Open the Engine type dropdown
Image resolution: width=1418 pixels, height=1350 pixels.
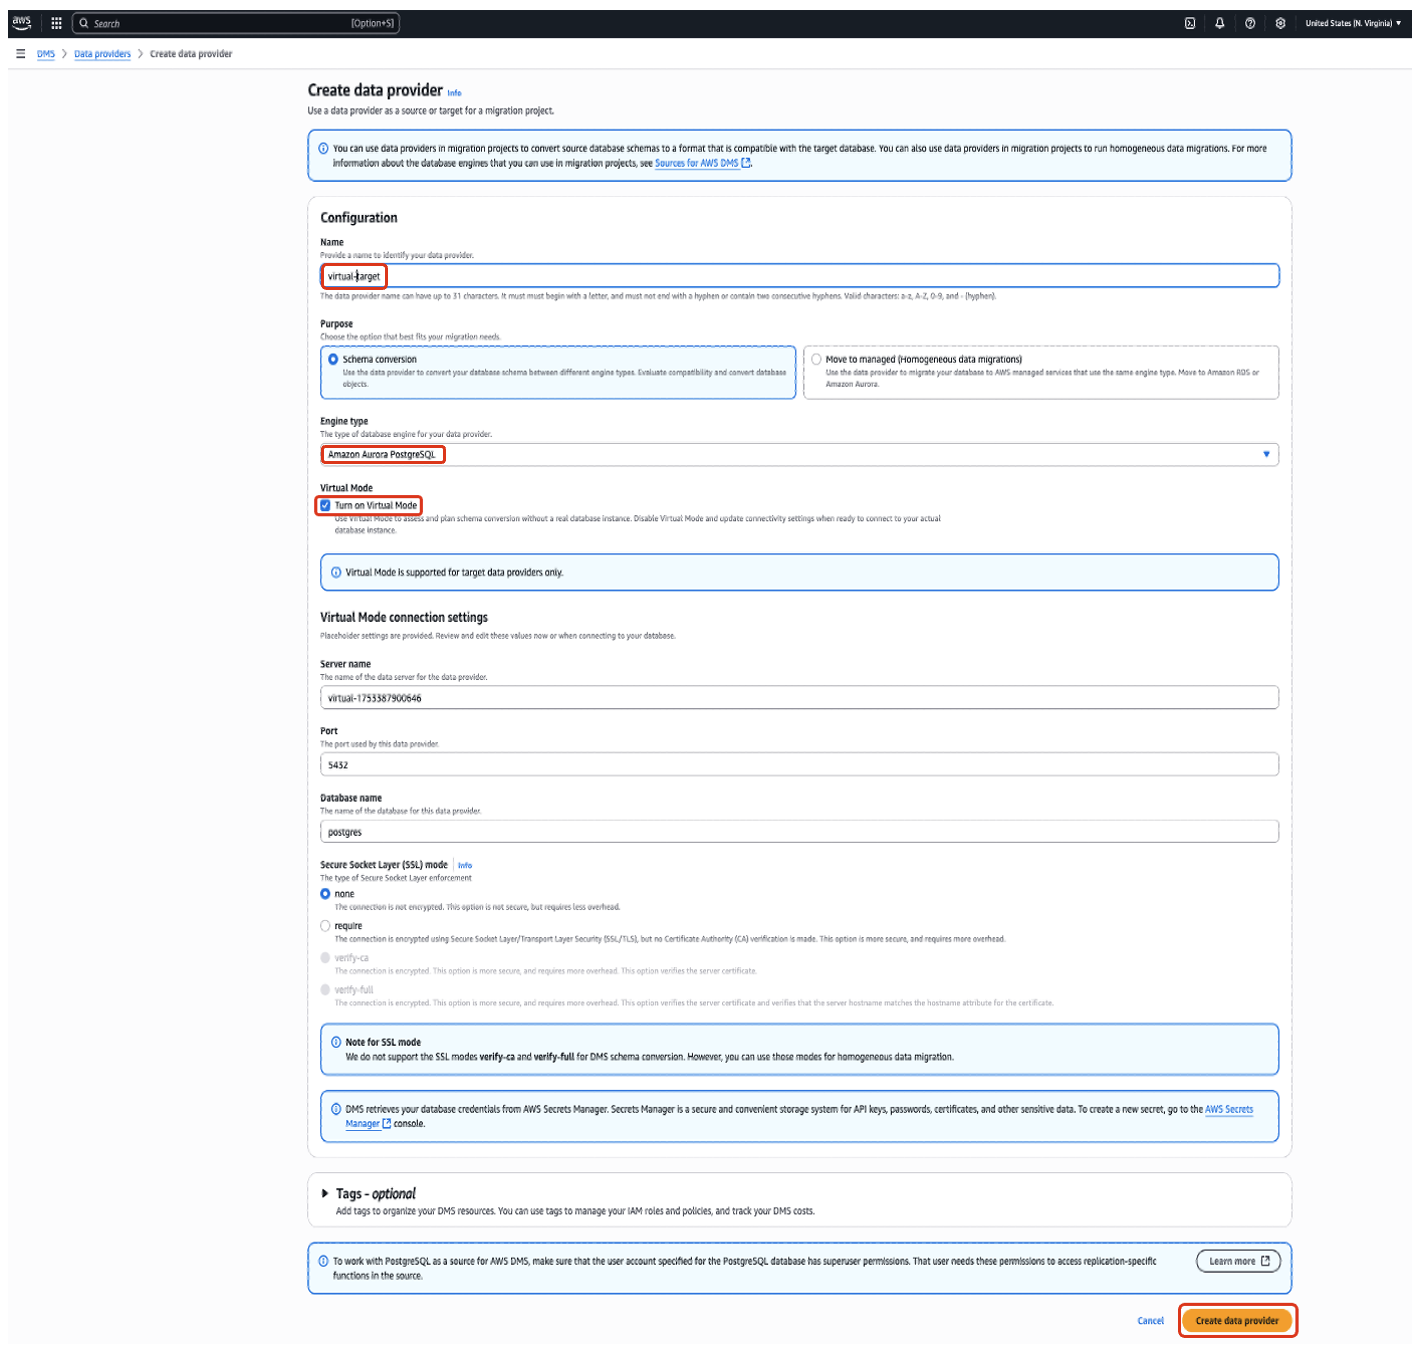pos(800,454)
